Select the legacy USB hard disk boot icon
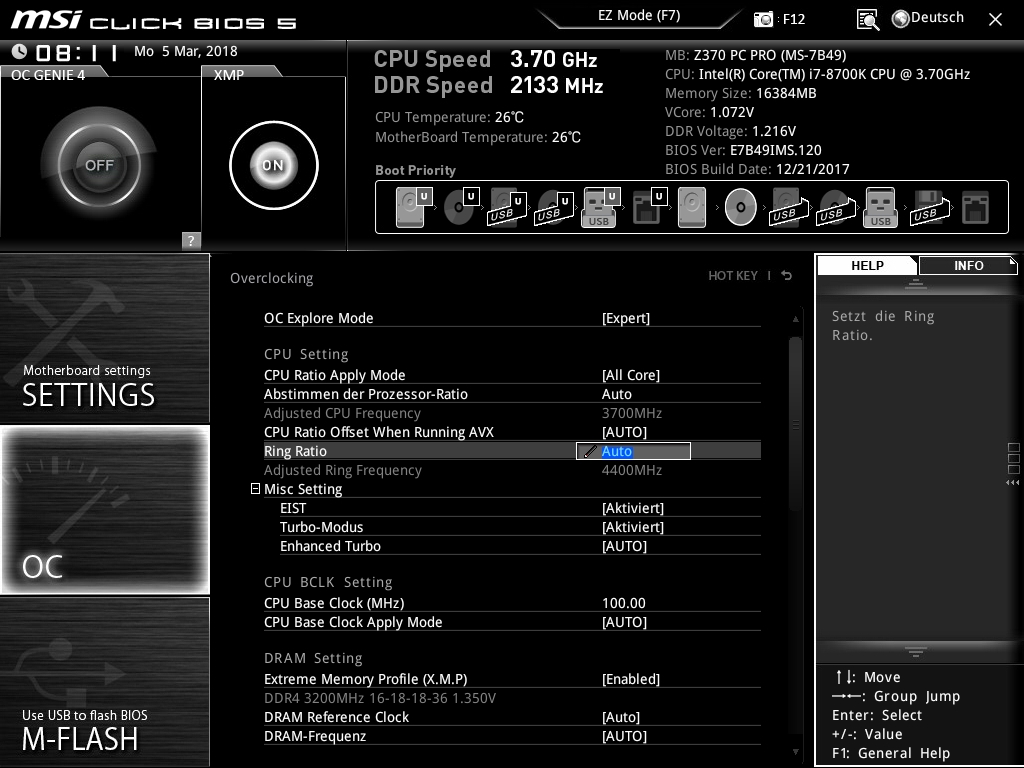 (789, 207)
